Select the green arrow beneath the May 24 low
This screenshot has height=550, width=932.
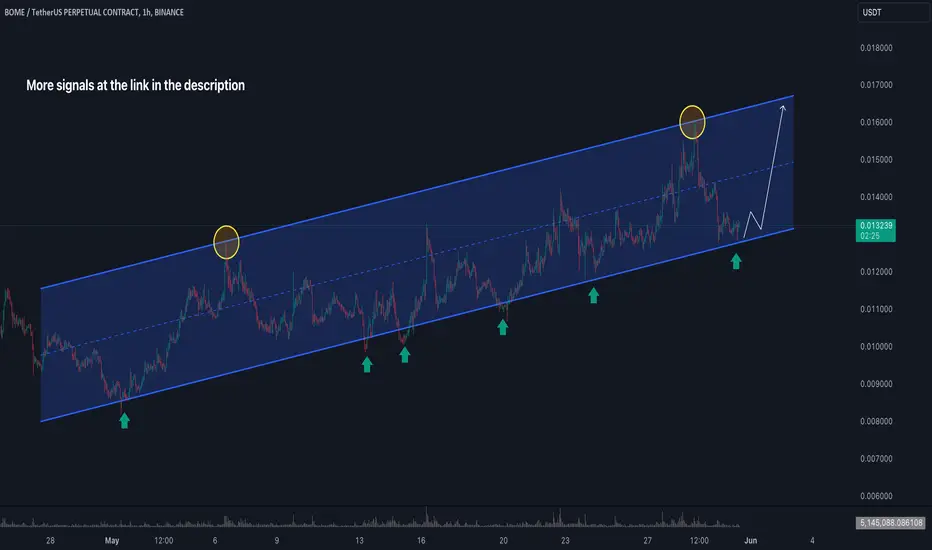[x=593, y=296]
